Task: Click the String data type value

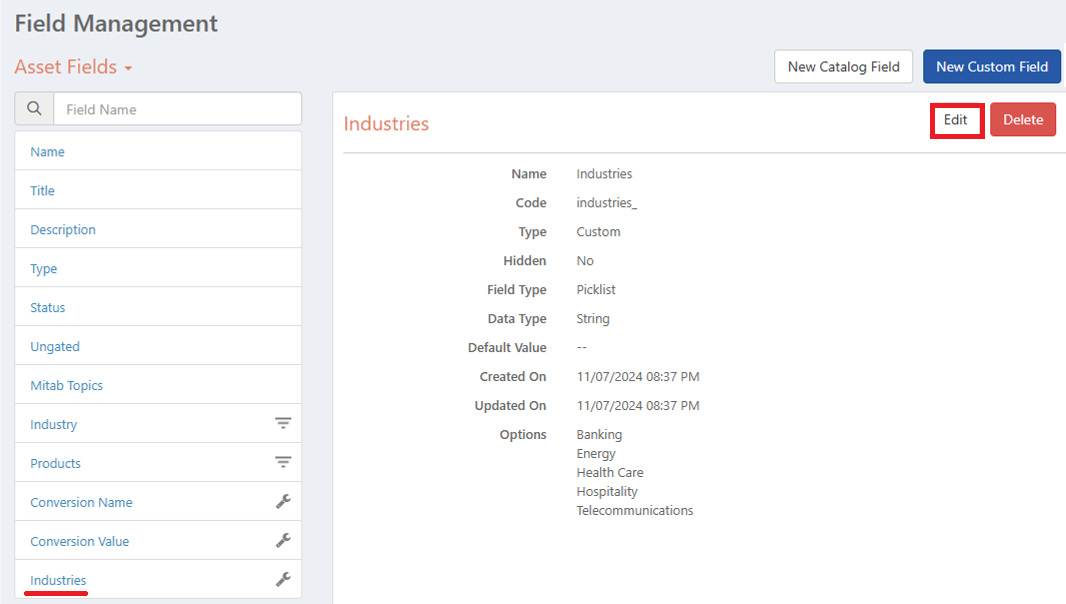Action: [x=593, y=319]
